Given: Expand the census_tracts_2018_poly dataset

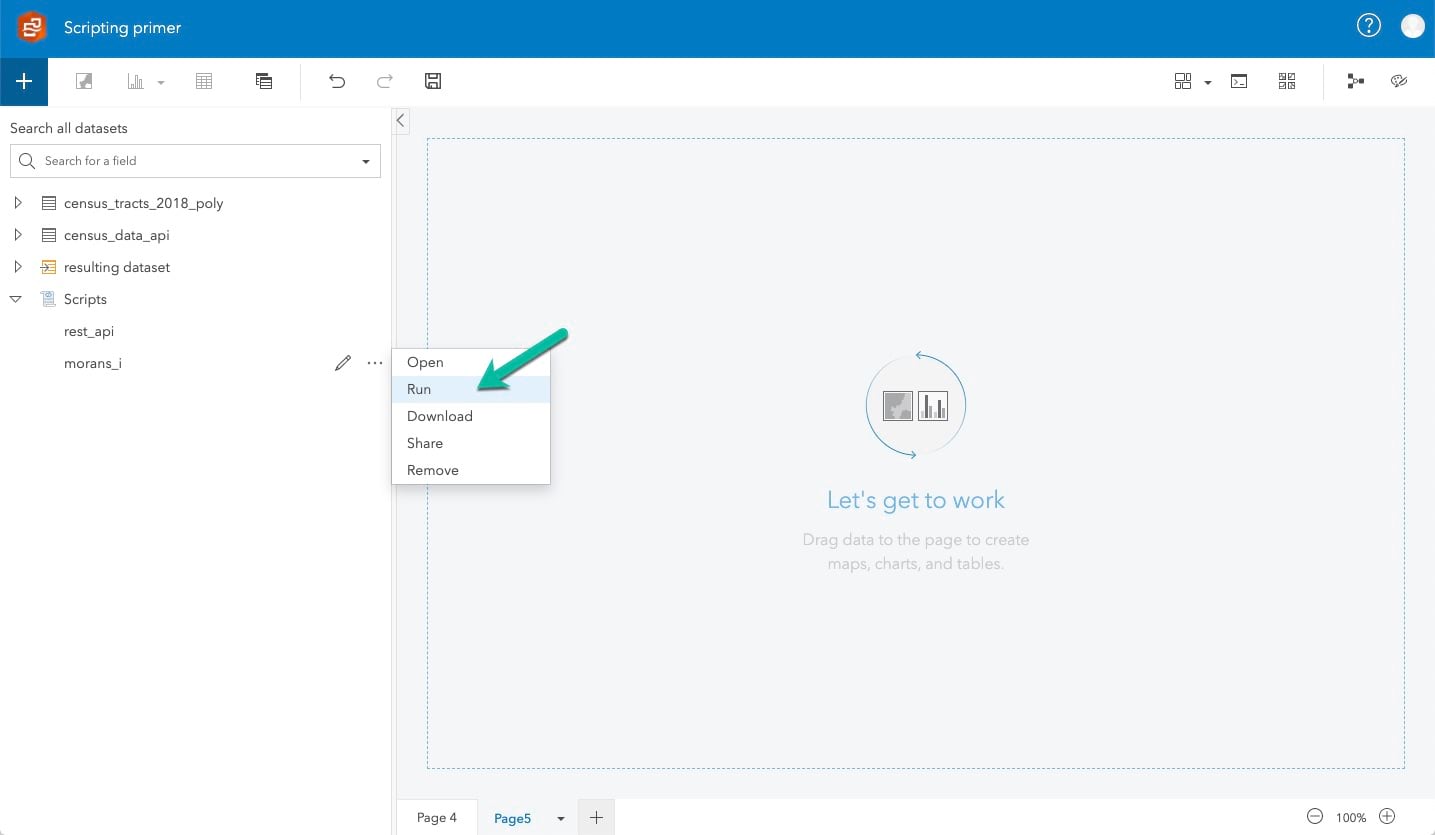Looking at the screenshot, I should pyautogui.click(x=18, y=202).
